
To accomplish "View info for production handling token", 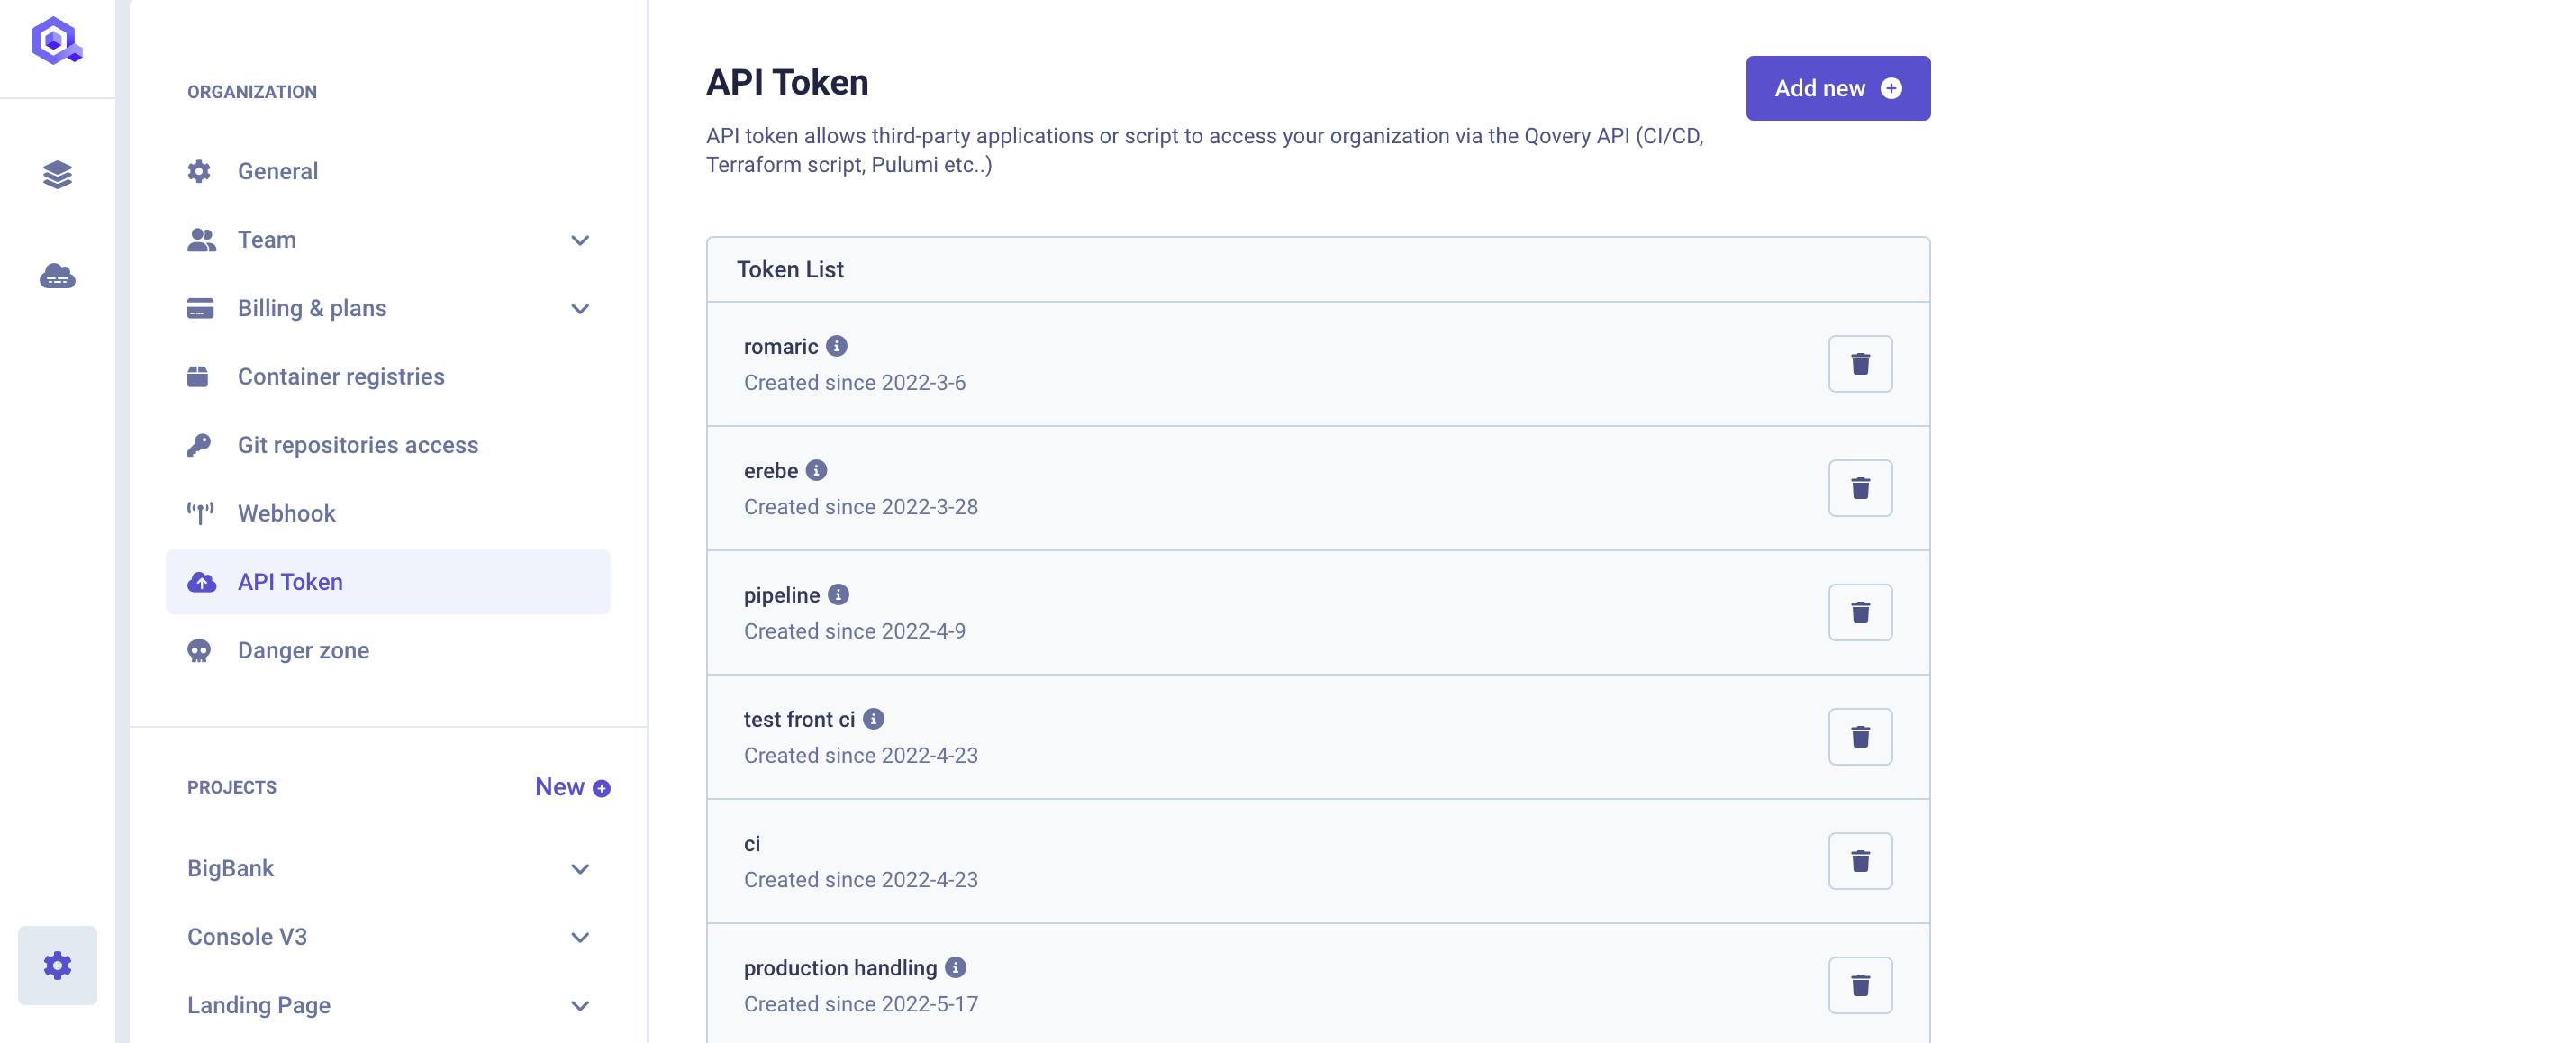I will tap(957, 967).
